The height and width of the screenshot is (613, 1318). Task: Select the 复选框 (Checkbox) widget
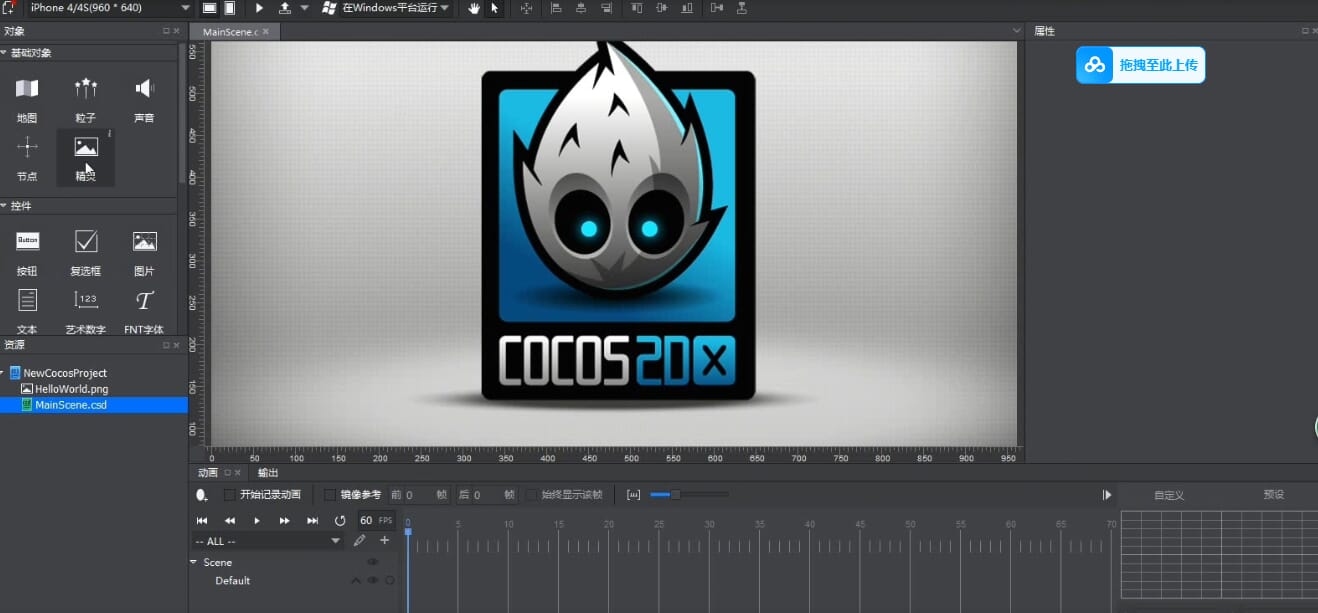(86, 242)
